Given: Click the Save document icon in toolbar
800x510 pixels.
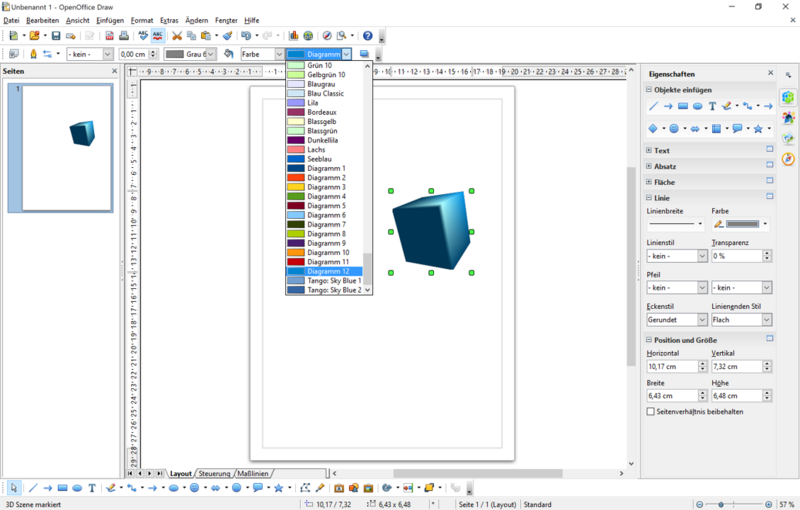Looking at the screenshot, I should click(57, 36).
